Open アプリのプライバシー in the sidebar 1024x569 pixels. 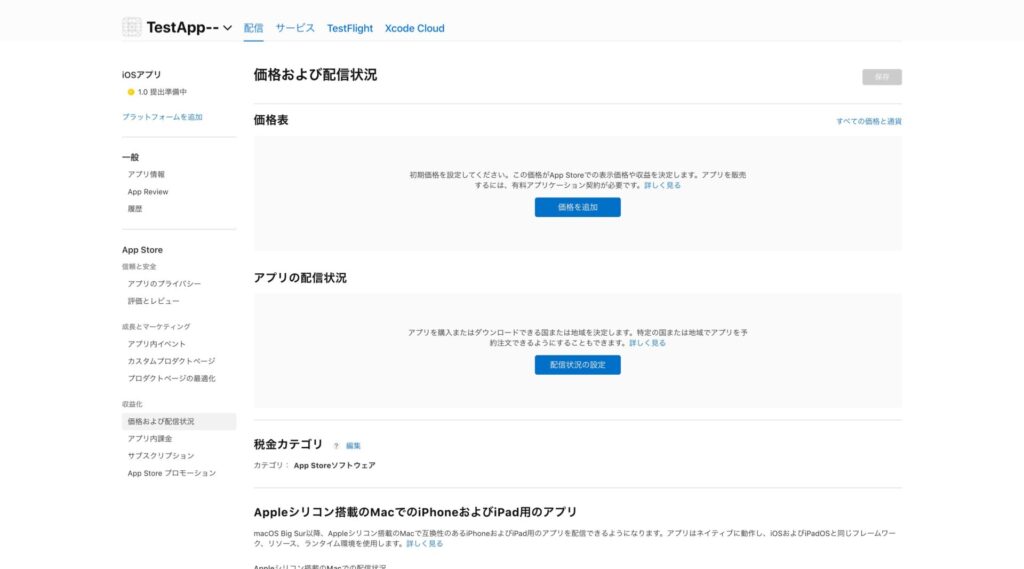coord(164,284)
